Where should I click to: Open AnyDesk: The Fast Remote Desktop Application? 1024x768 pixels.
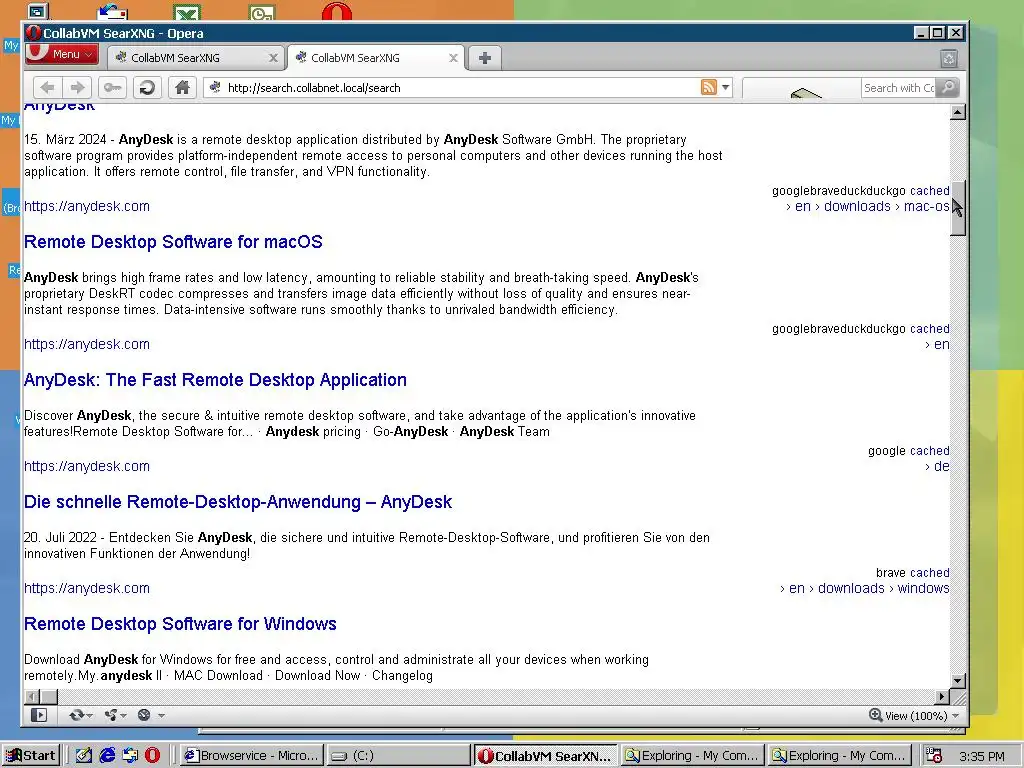pyautogui.click(x=216, y=380)
